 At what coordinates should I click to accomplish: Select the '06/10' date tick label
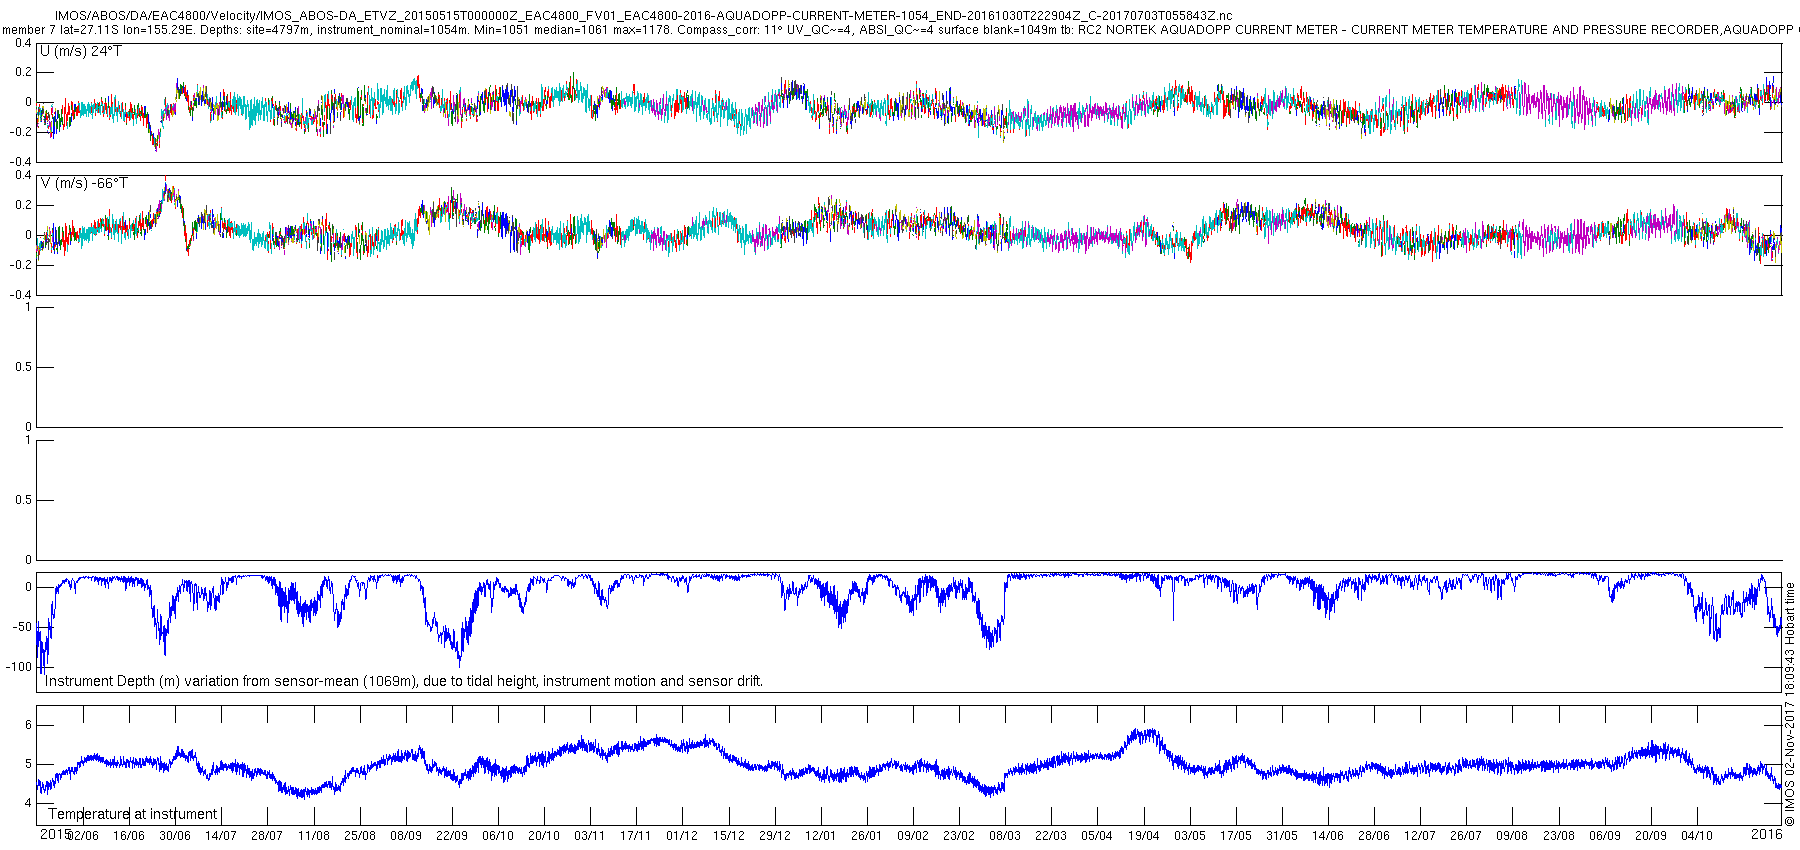[498, 836]
